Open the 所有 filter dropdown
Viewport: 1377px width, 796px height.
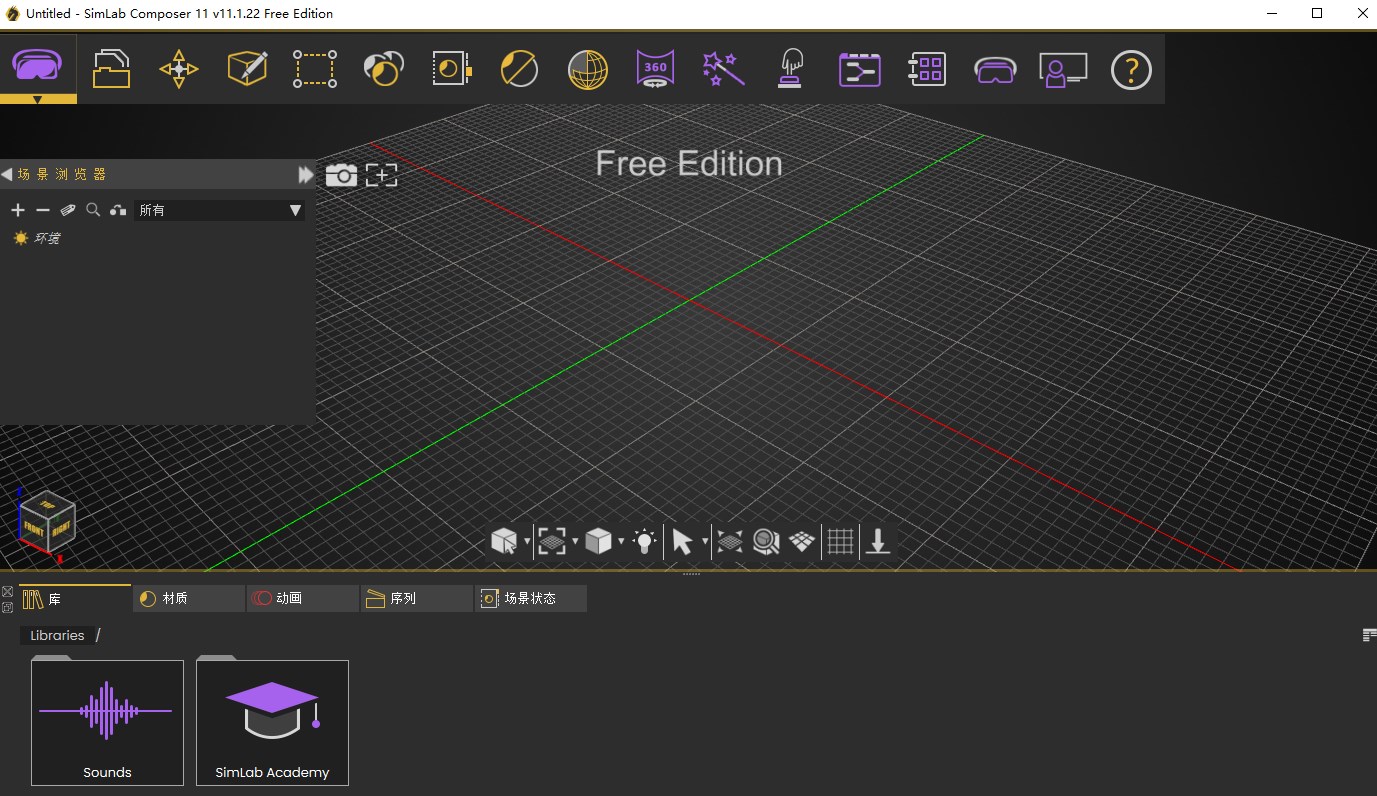pos(220,210)
